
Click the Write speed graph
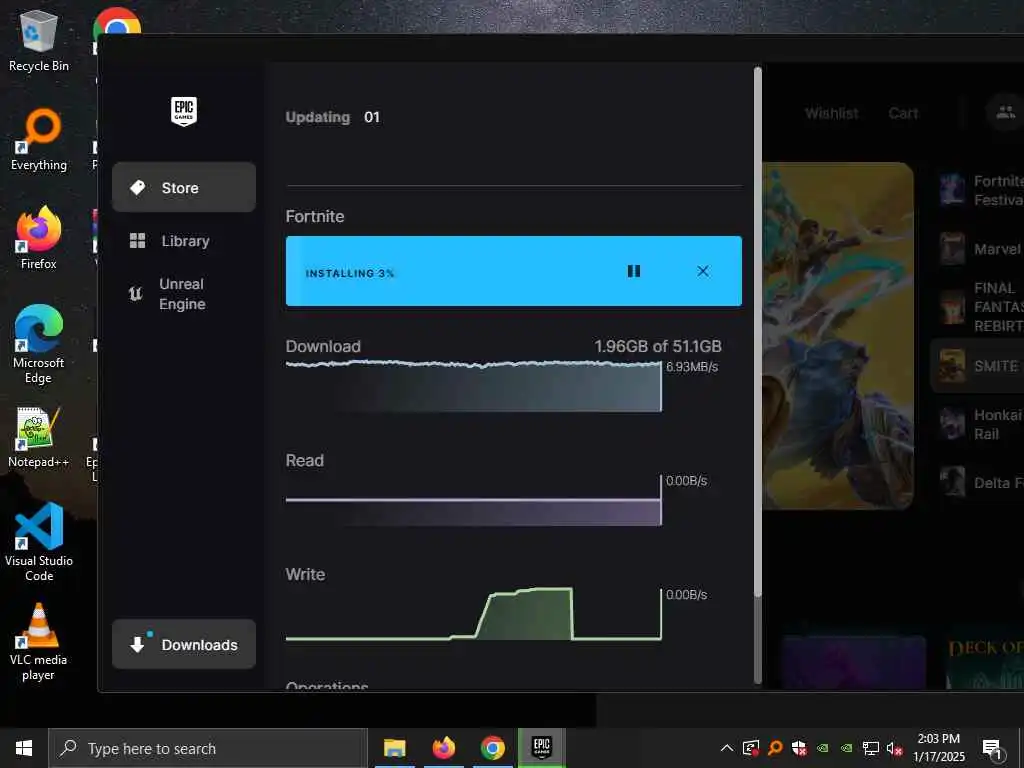(473, 614)
